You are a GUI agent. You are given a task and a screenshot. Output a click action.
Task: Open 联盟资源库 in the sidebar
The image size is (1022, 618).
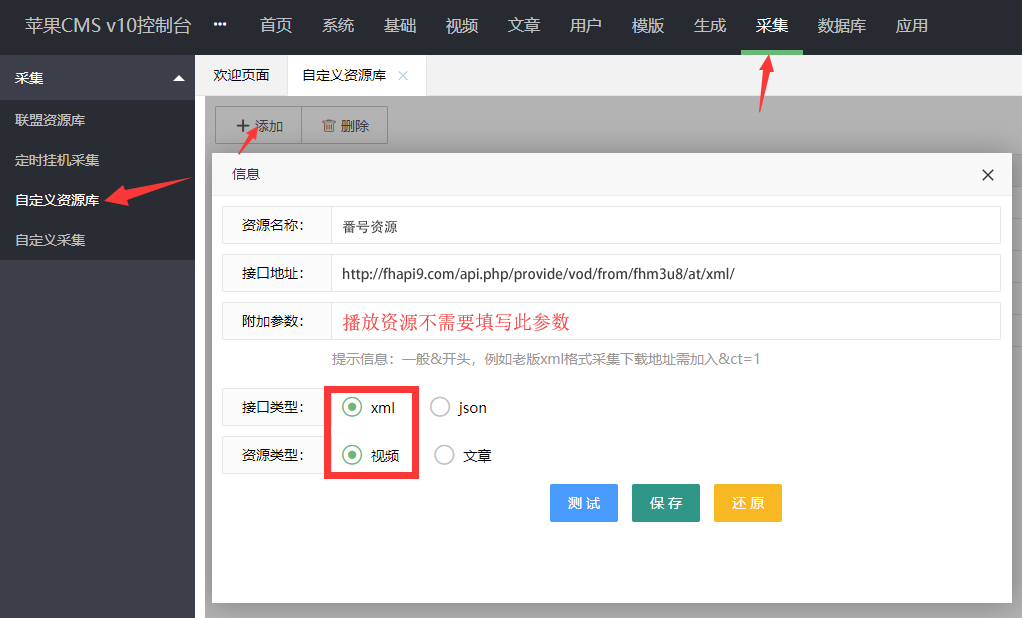click(50, 120)
